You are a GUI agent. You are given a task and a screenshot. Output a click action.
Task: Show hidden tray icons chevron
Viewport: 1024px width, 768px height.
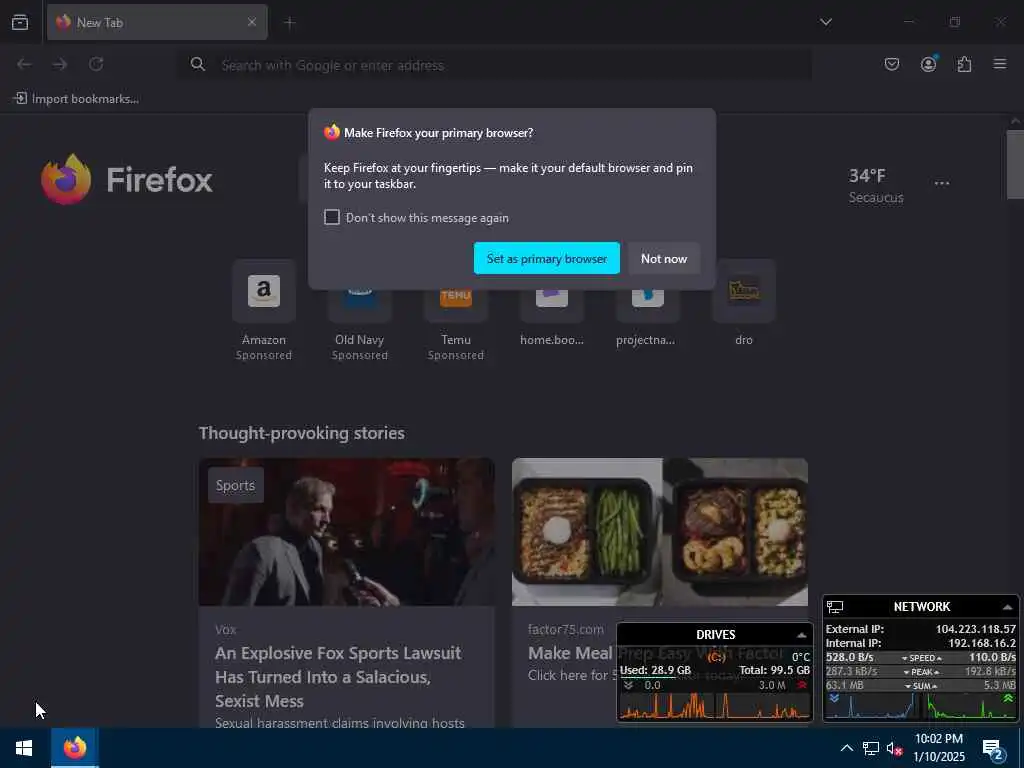pos(846,748)
